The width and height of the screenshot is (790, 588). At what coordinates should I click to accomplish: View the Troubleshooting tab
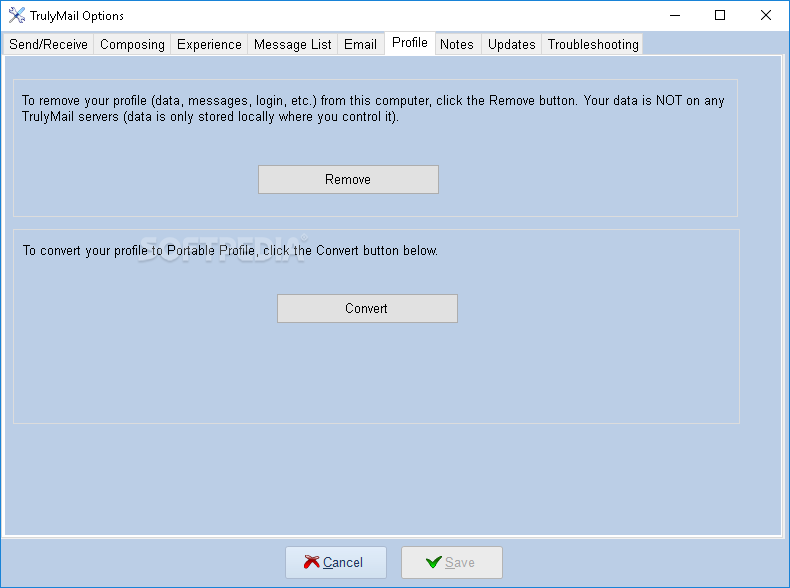(x=593, y=44)
